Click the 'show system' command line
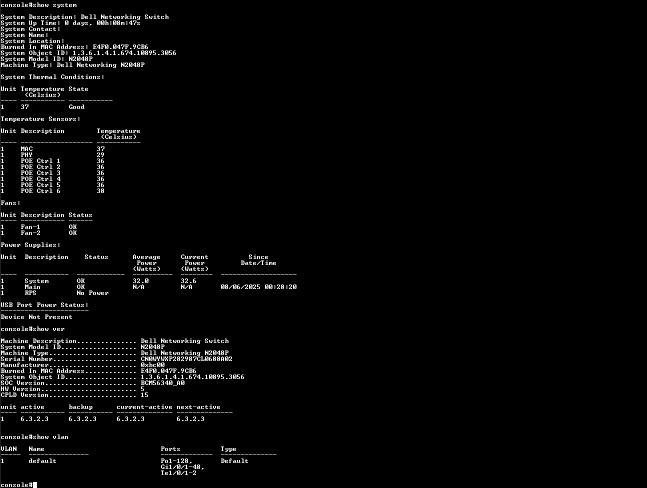 point(39,5)
